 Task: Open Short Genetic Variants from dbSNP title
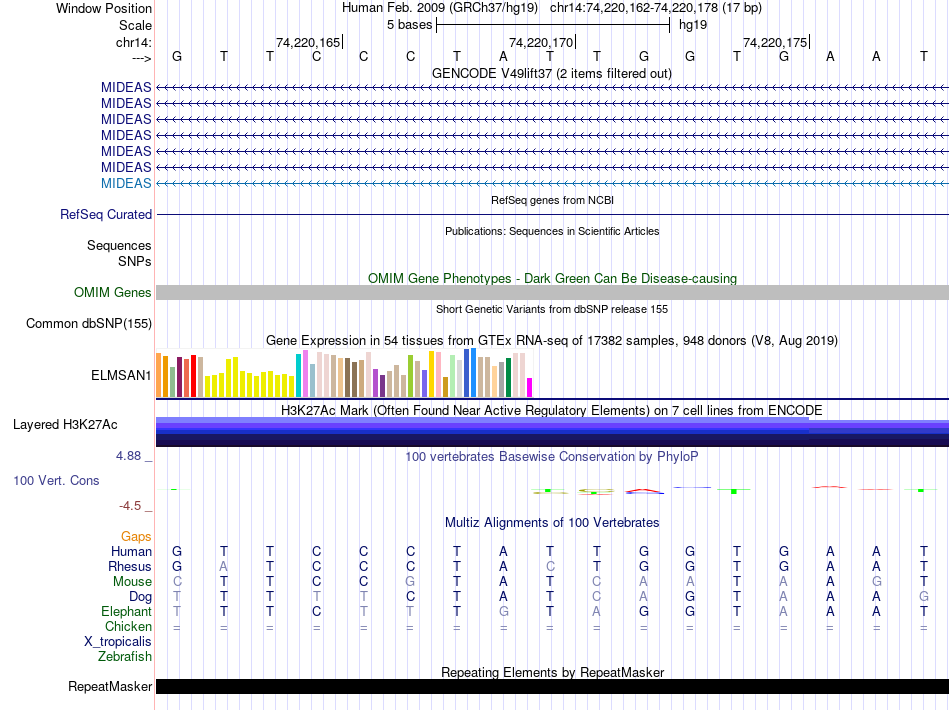click(552, 309)
